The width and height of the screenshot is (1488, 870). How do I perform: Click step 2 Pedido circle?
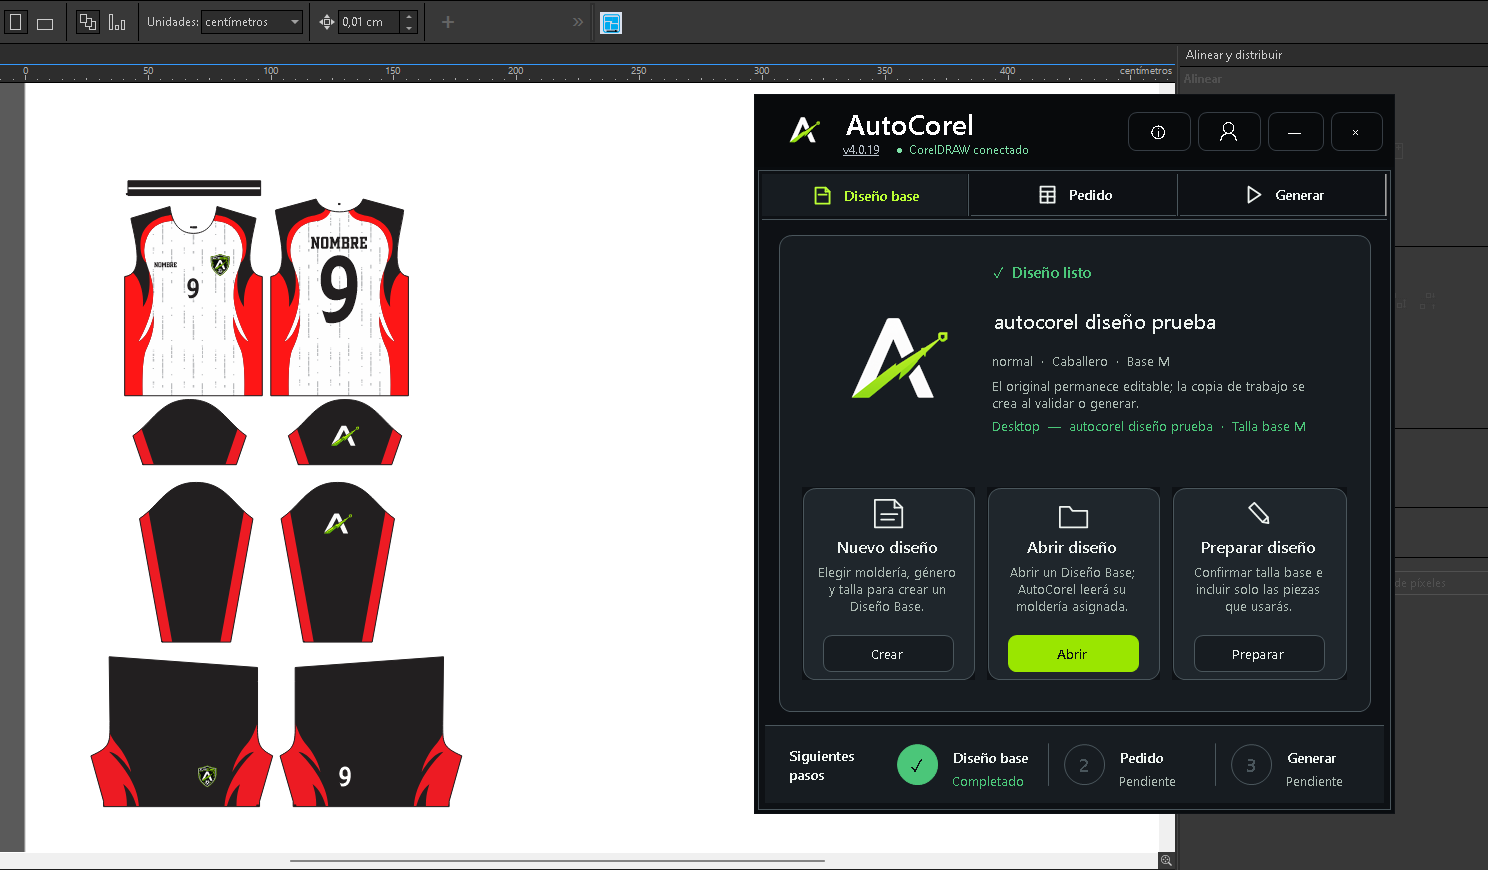click(1084, 766)
